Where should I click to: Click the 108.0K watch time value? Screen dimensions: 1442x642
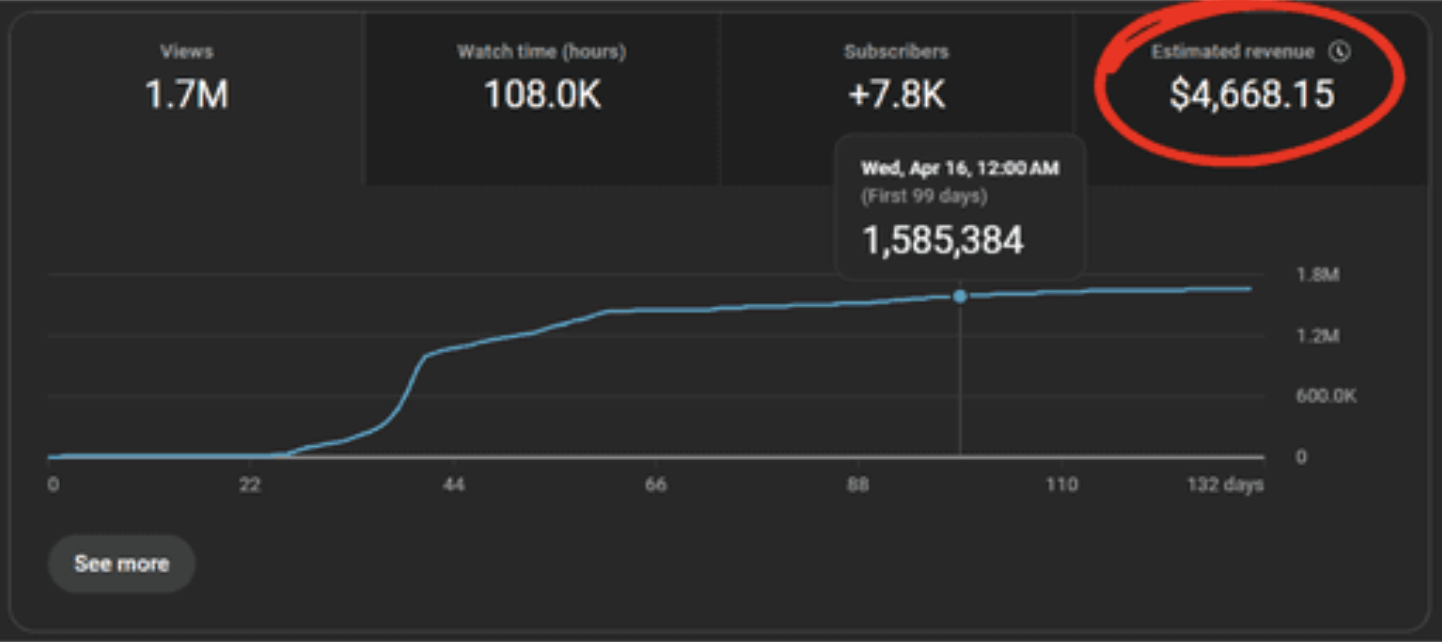[x=540, y=97]
